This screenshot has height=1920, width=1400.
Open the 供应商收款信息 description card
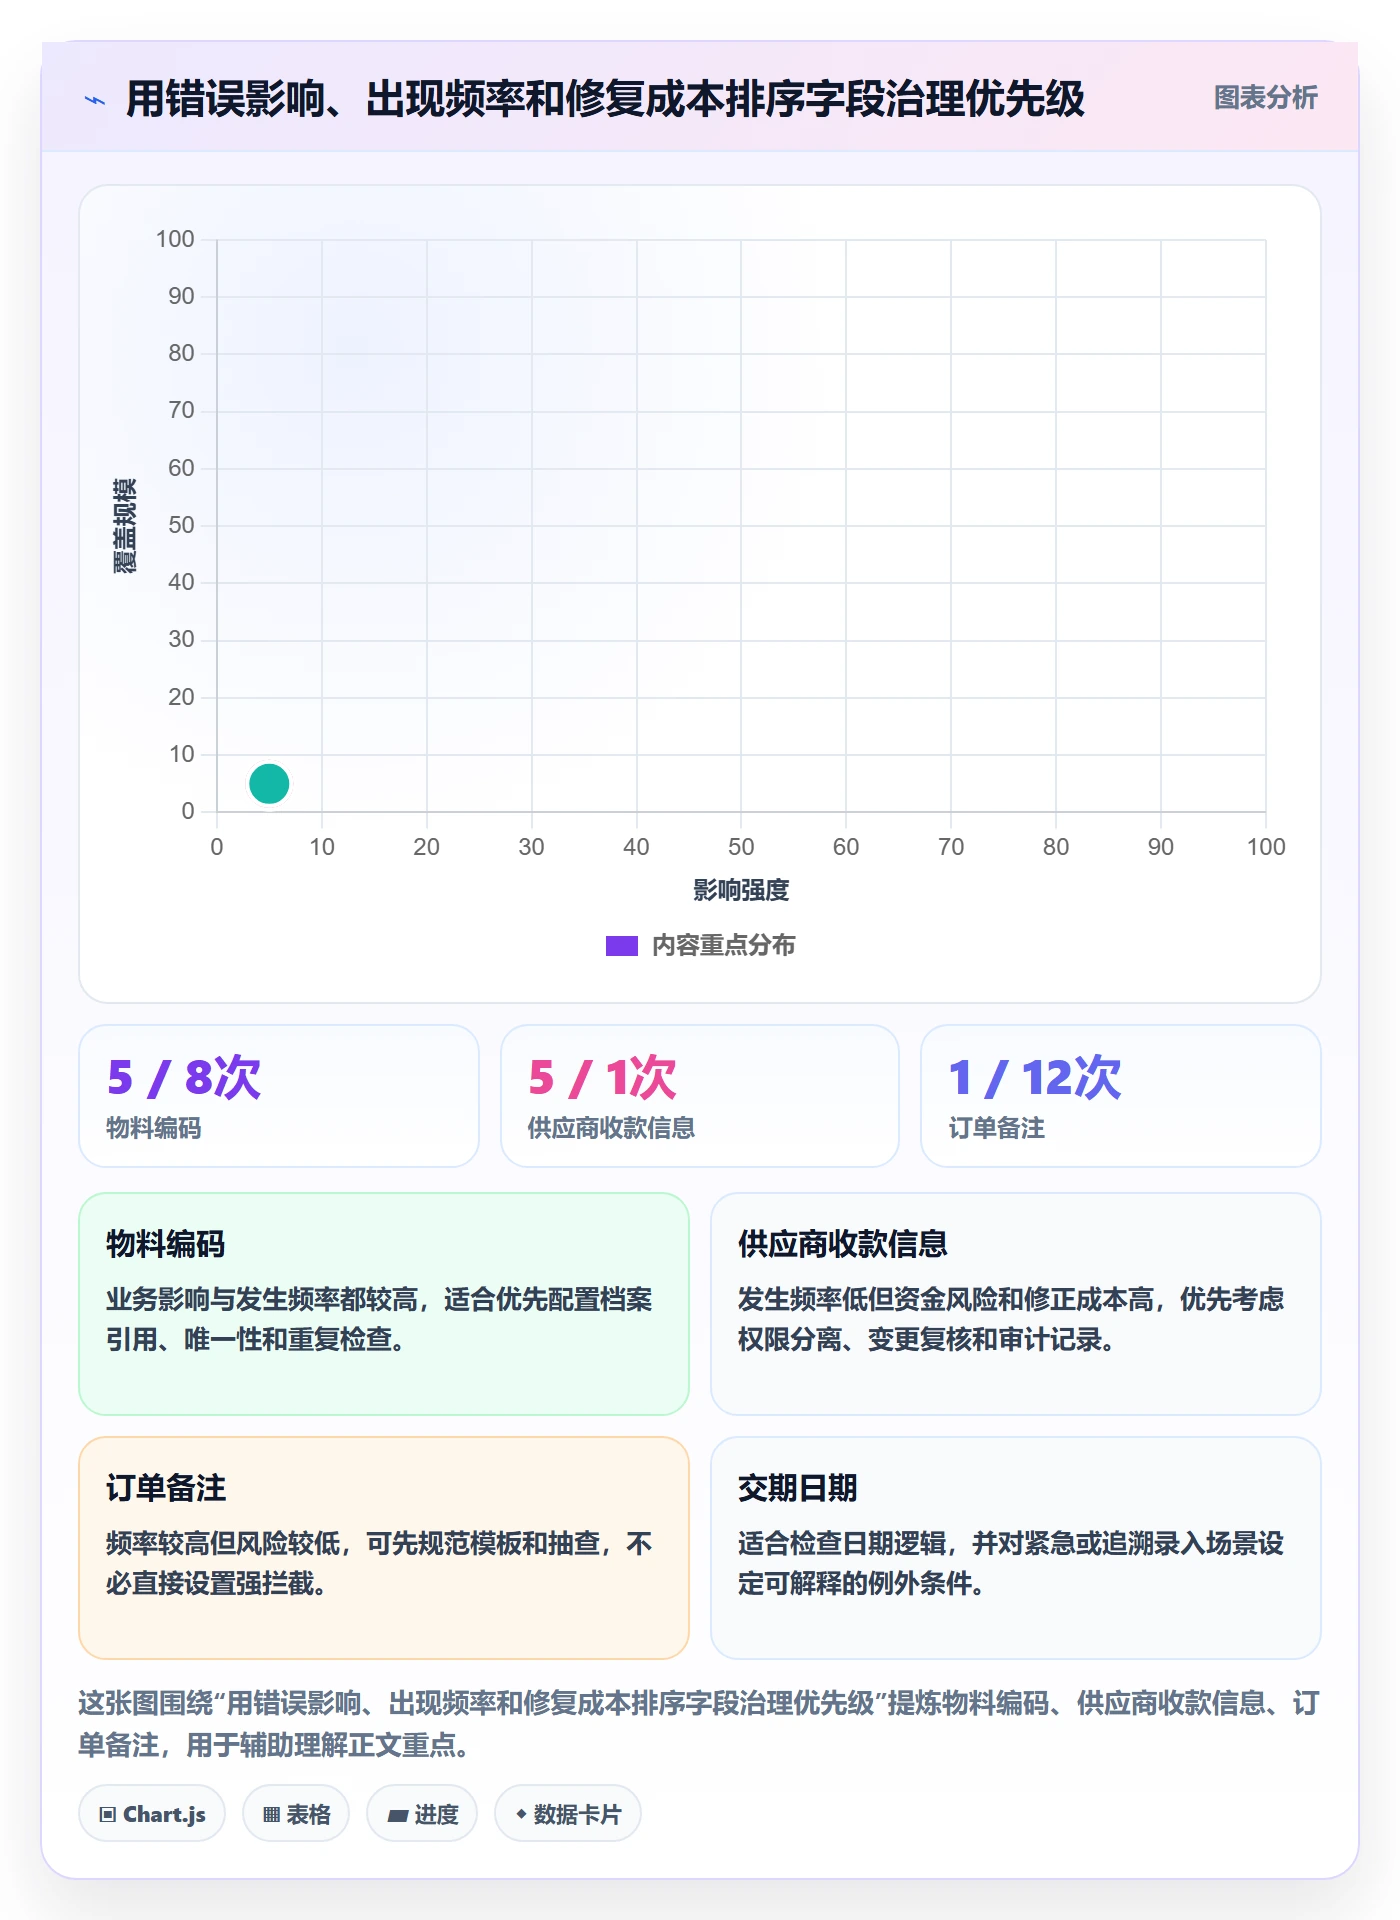click(1016, 1304)
